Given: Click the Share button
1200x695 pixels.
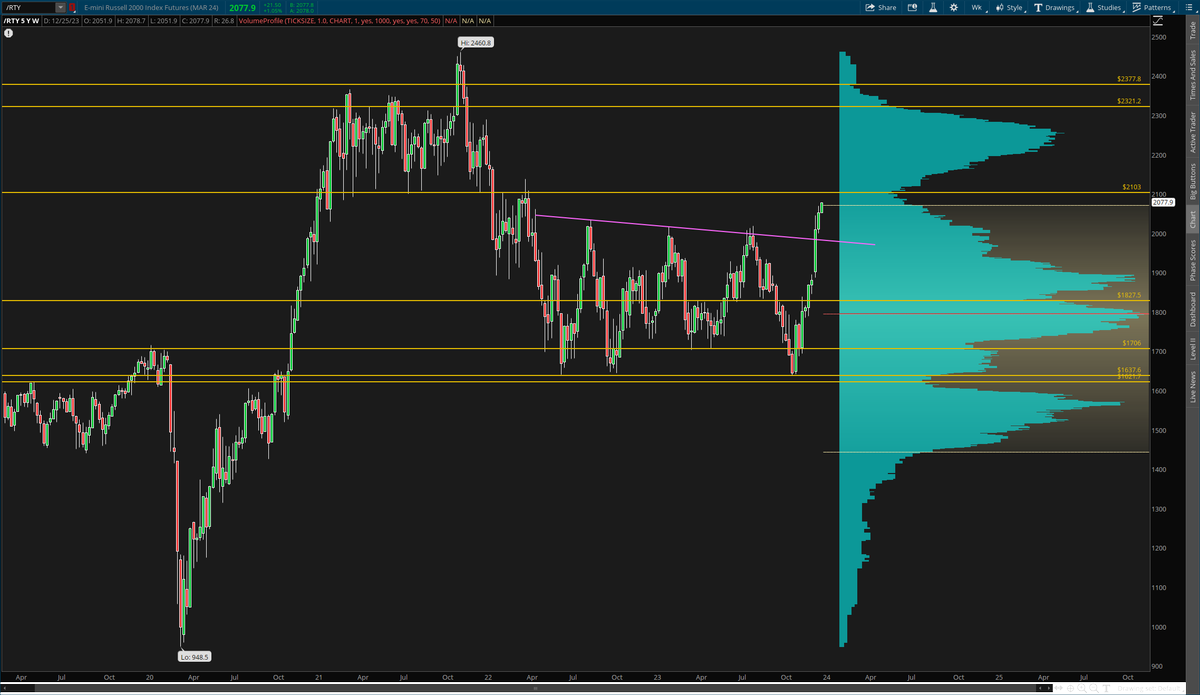Looking at the screenshot, I should point(881,7).
